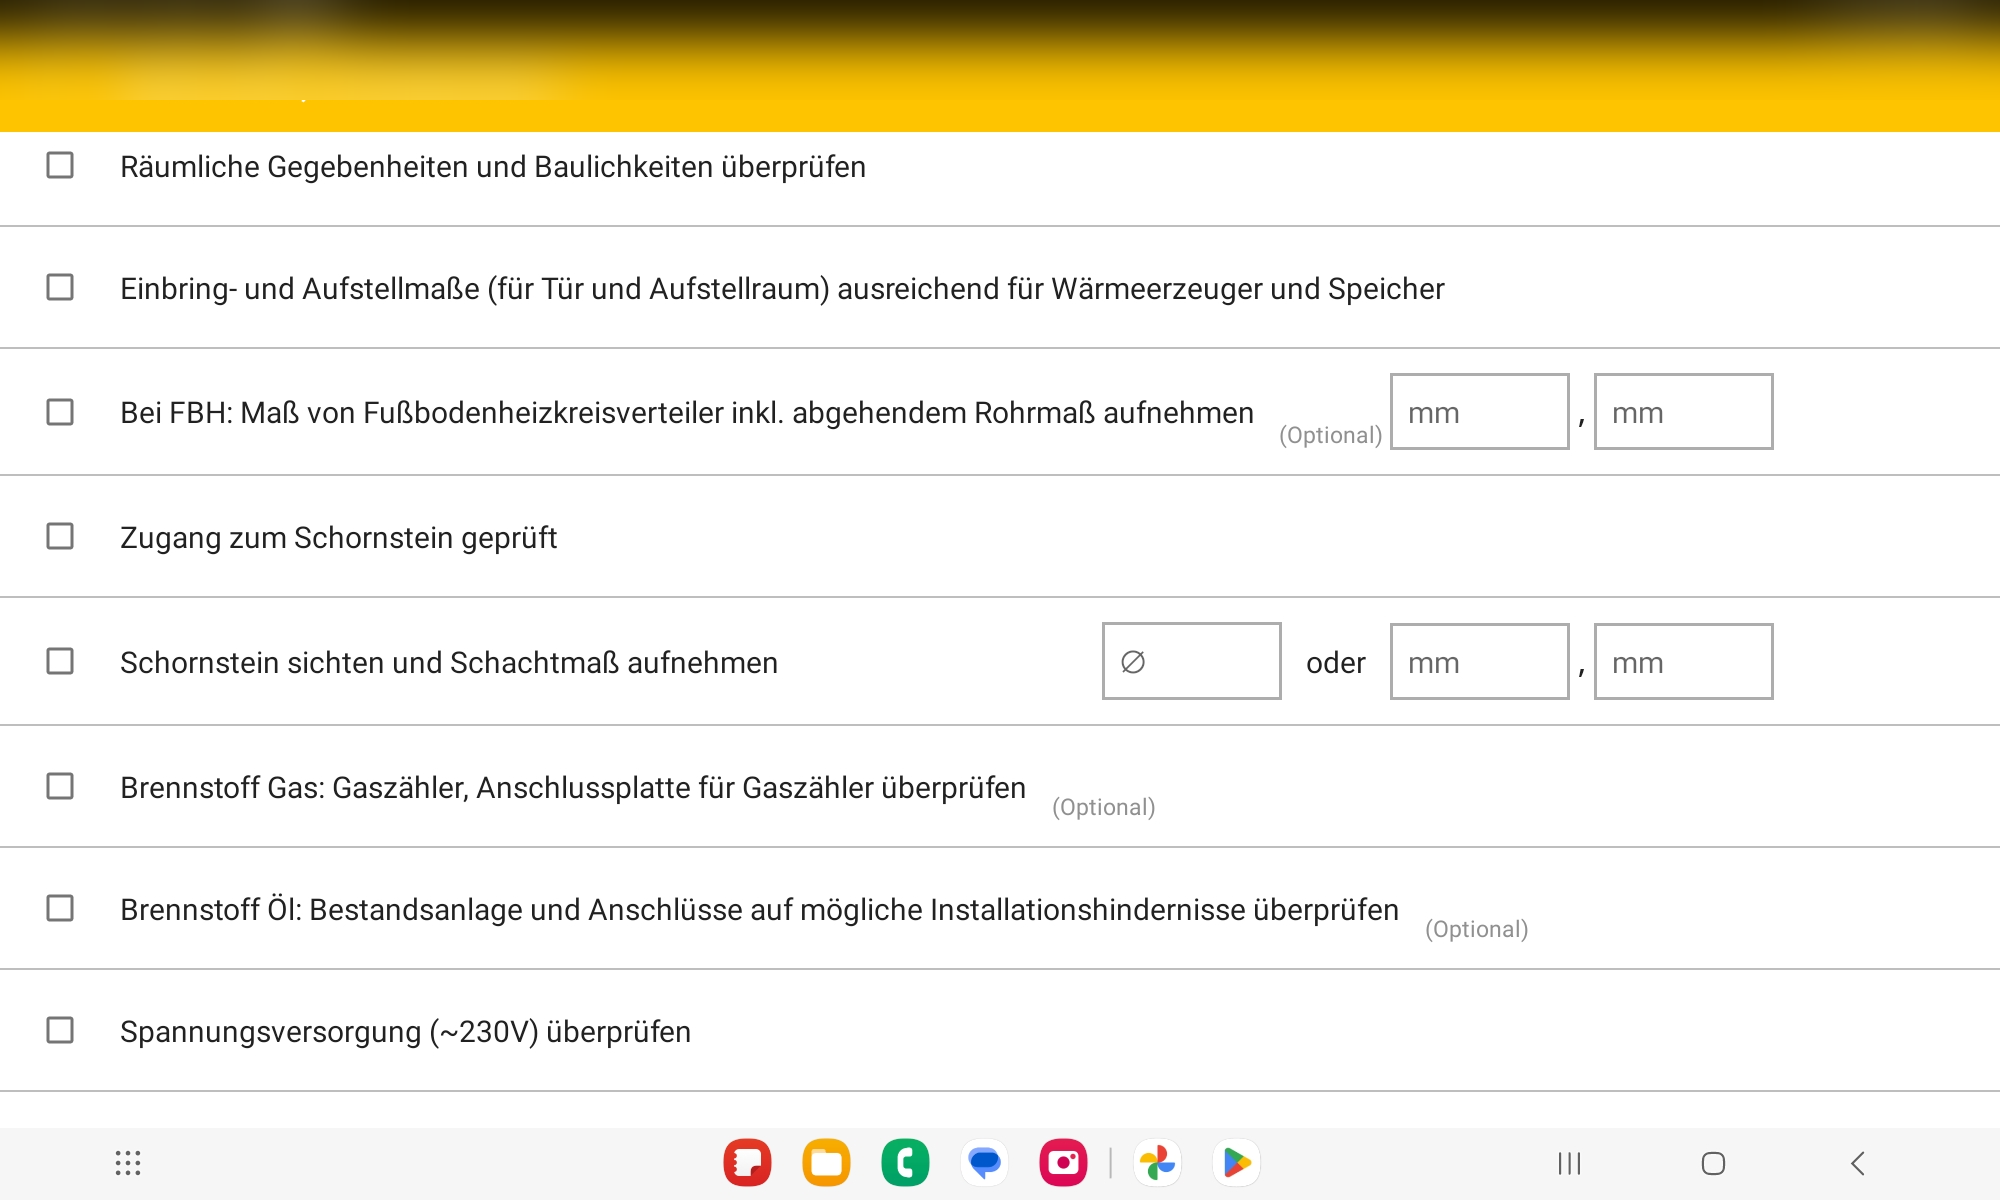
Task: Tick 'Zugang zum Schornstein geprüft' checkbox
Action: (60, 536)
